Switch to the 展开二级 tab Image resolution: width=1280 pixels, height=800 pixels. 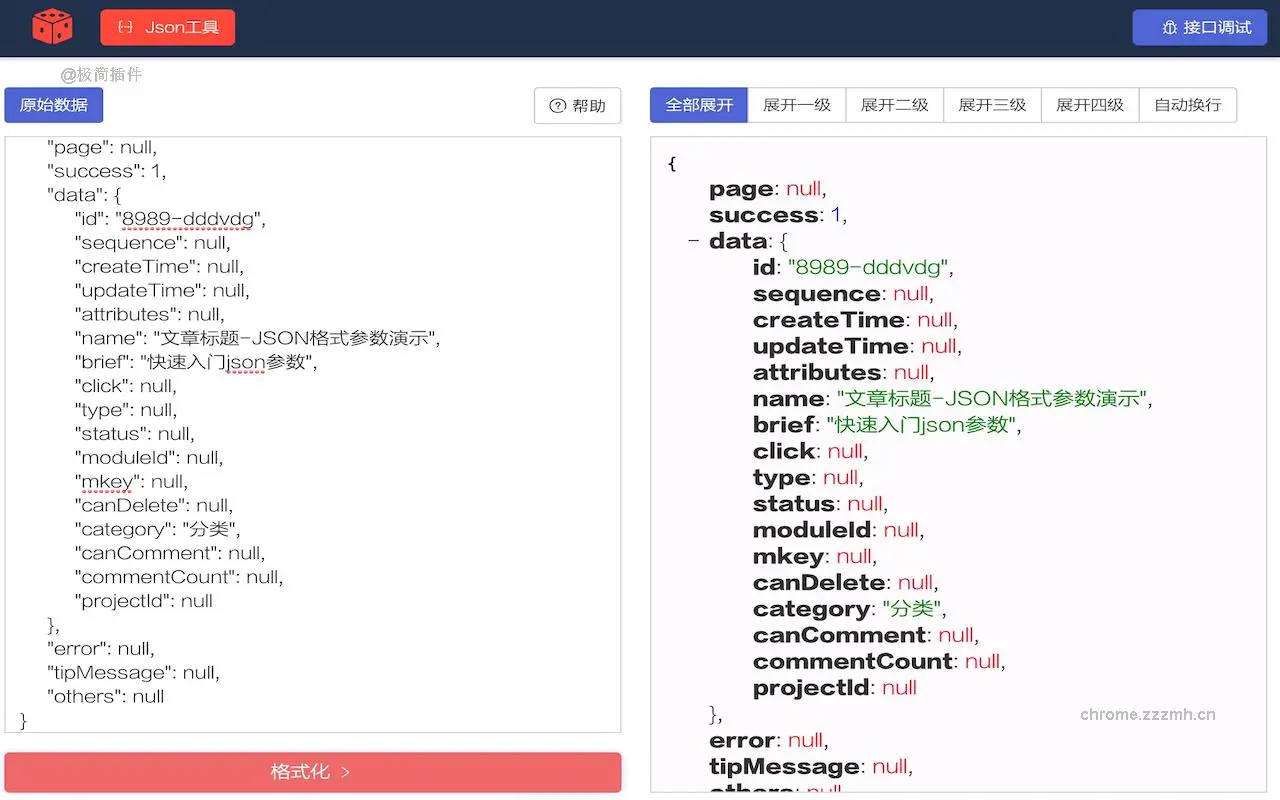point(893,104)
